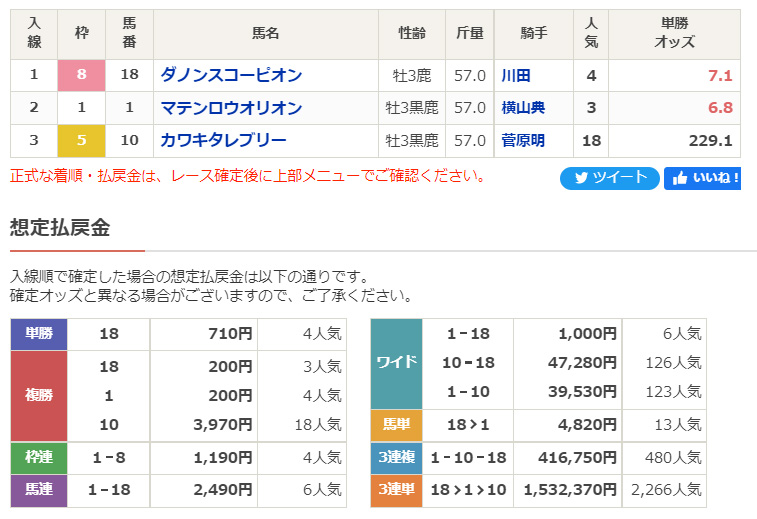
Task: Click the pink frame 8 cell
Action: [81, 75]
